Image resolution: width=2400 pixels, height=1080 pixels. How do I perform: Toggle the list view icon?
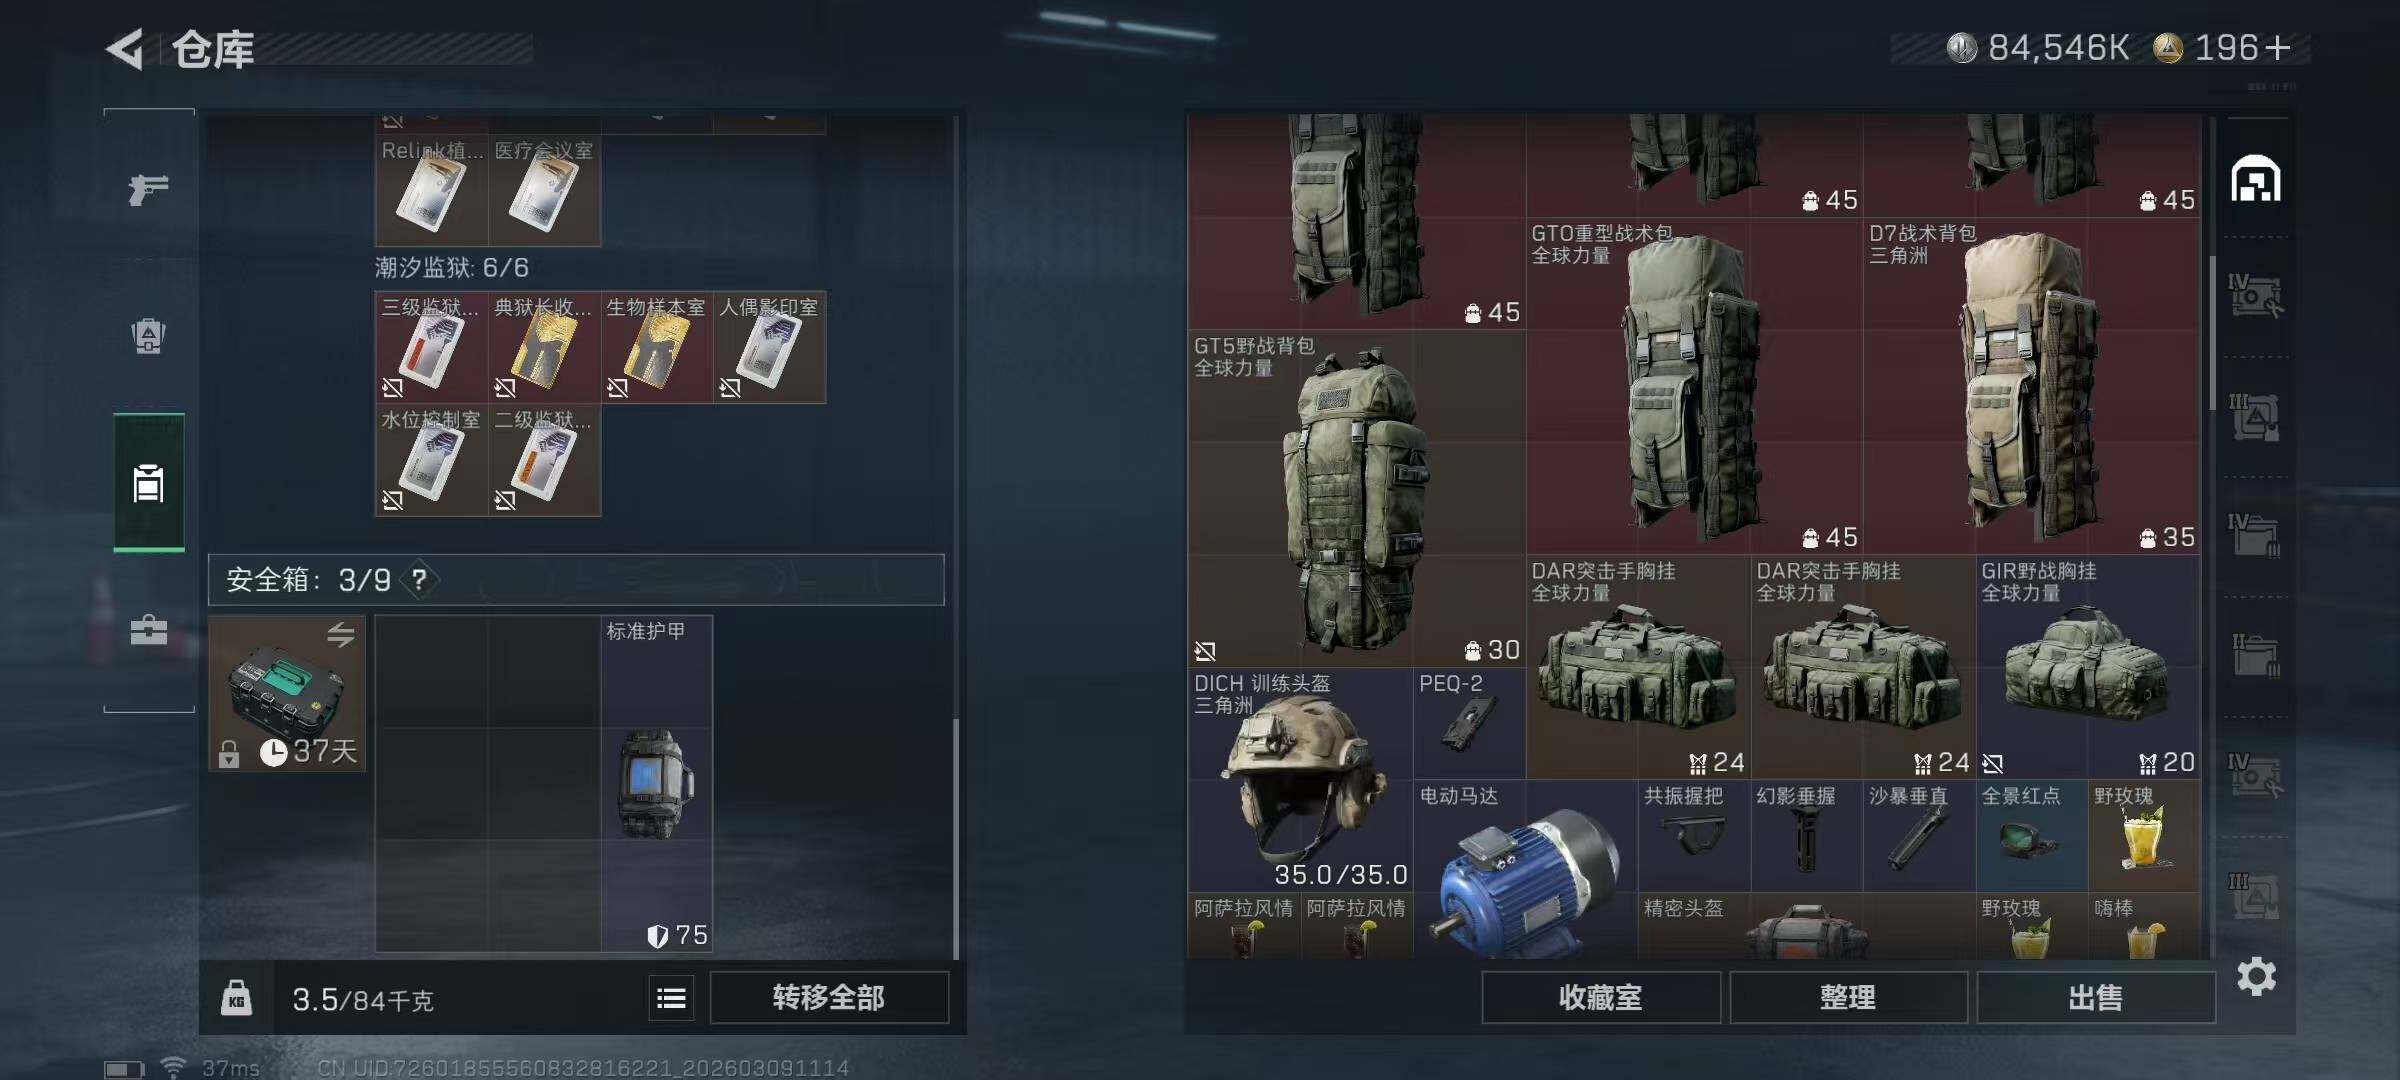(671, 998)
